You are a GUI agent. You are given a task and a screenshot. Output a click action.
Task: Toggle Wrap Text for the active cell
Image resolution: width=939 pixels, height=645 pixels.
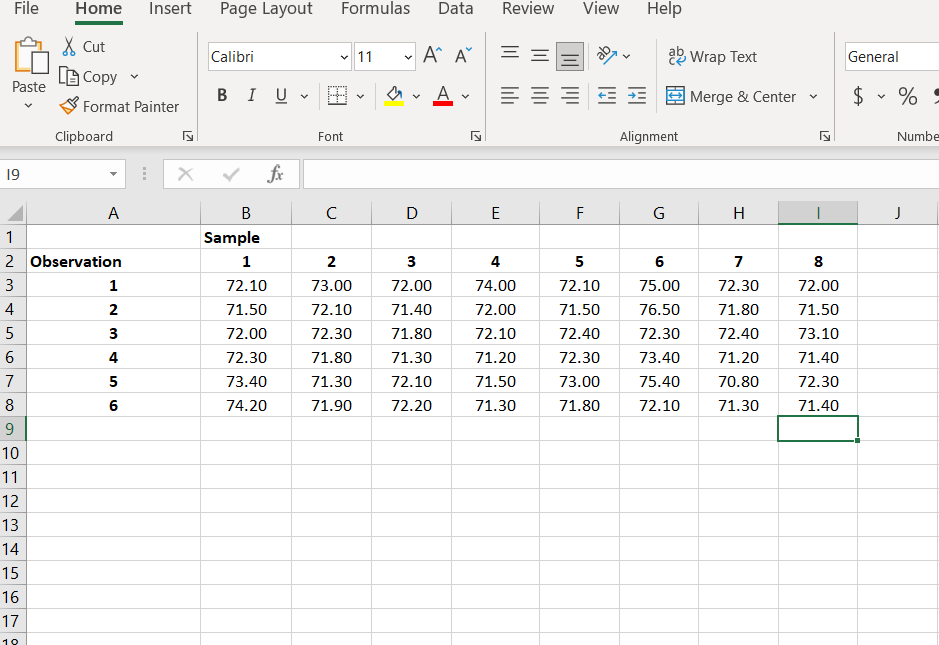[713, 56]
